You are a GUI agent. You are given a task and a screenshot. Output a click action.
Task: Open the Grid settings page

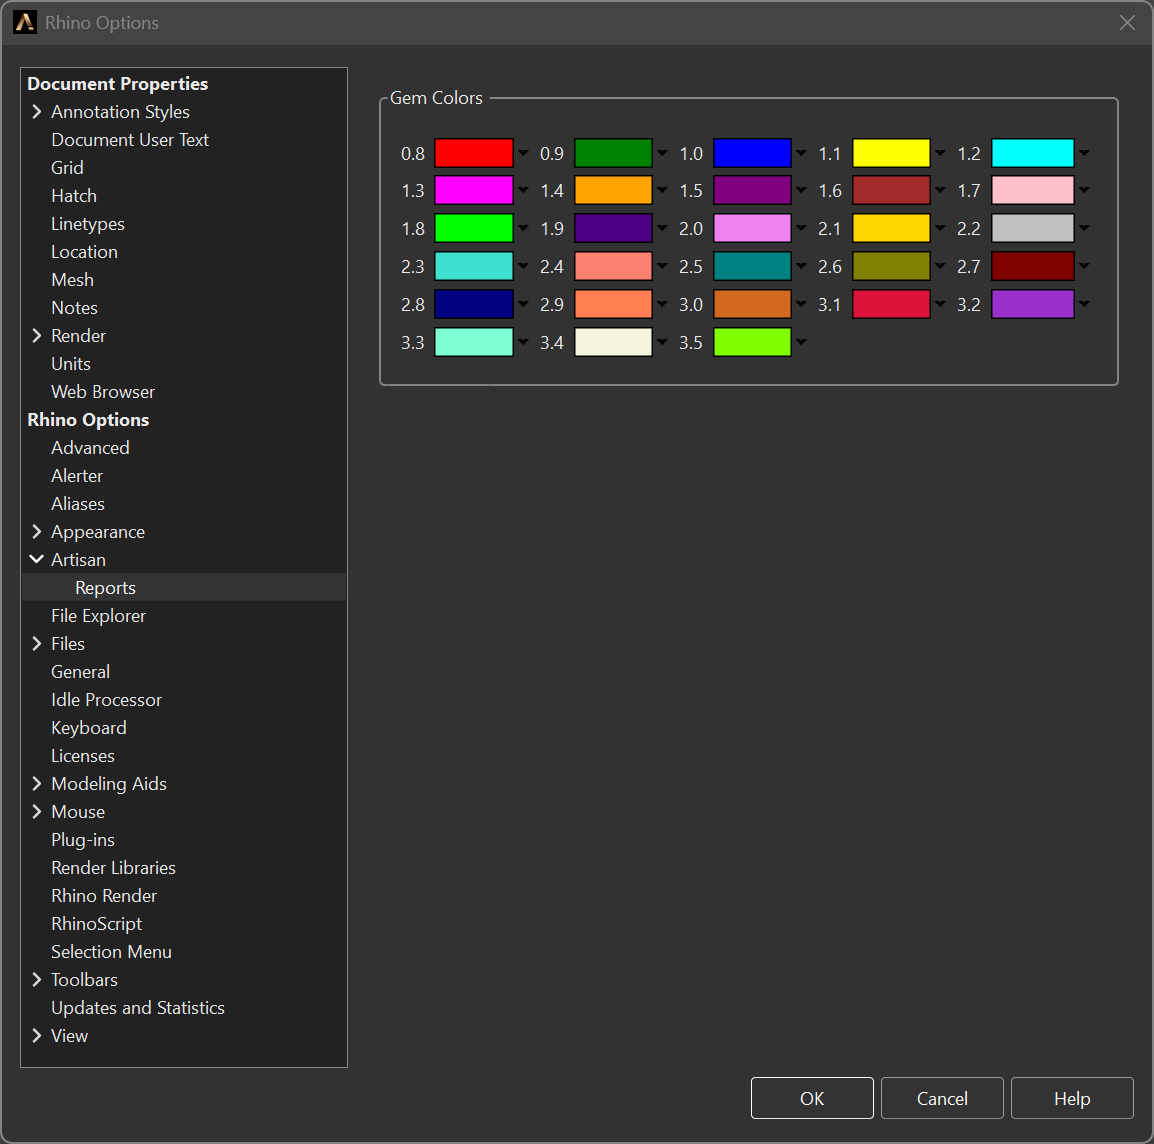tap(67, 168)
